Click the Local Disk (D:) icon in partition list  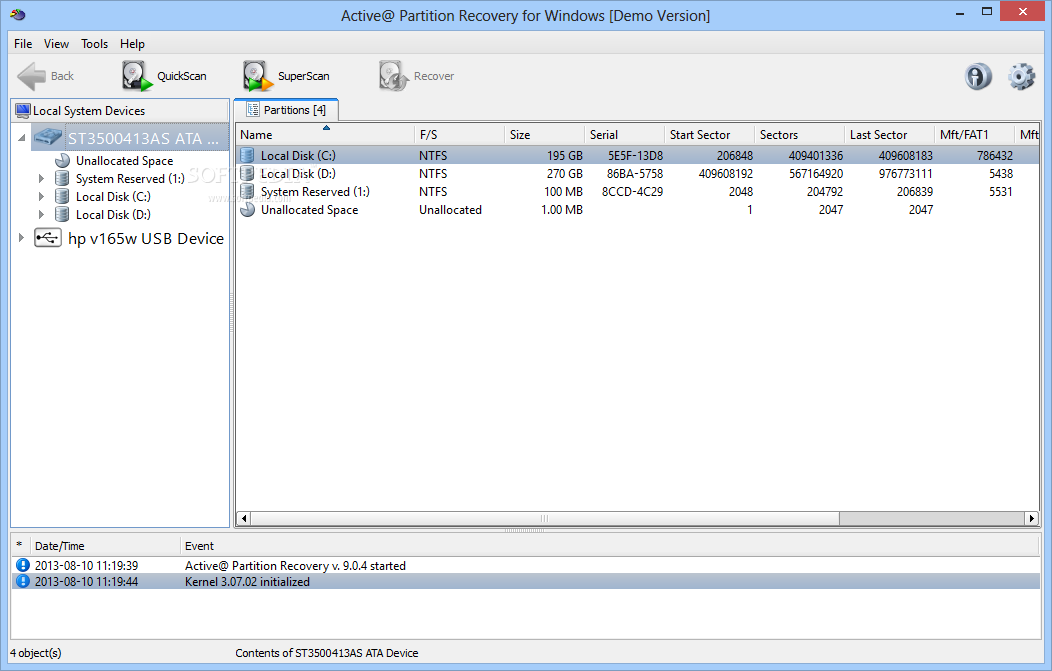click(x=248, y=174)
